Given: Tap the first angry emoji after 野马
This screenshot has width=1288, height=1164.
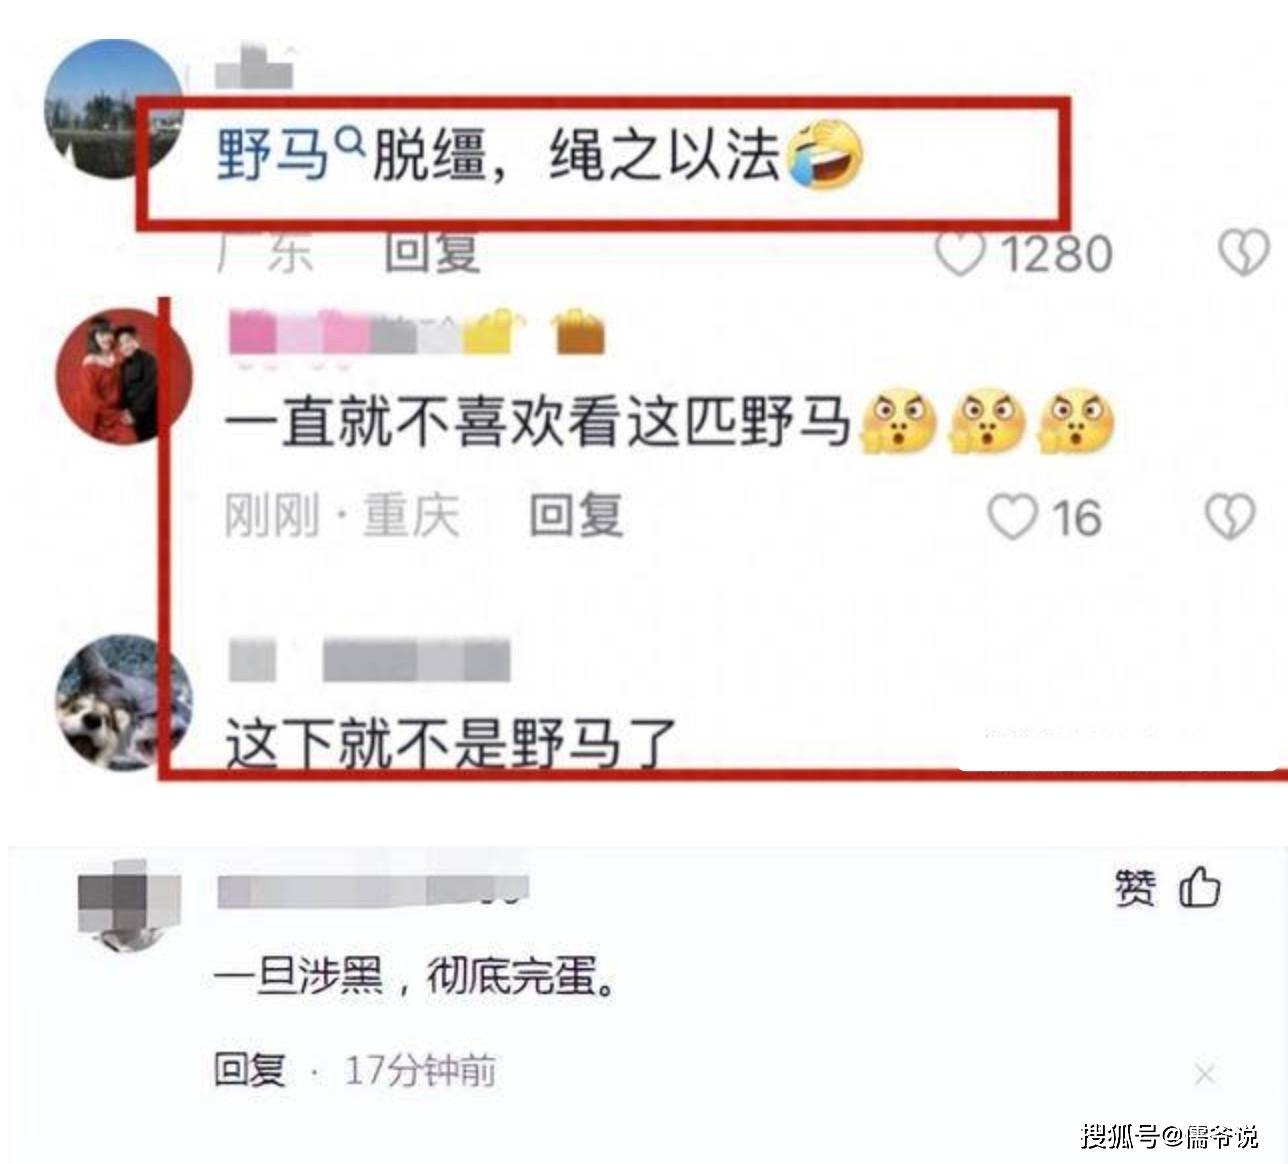Looking at the screenshot, I should [x=899, y=420].
